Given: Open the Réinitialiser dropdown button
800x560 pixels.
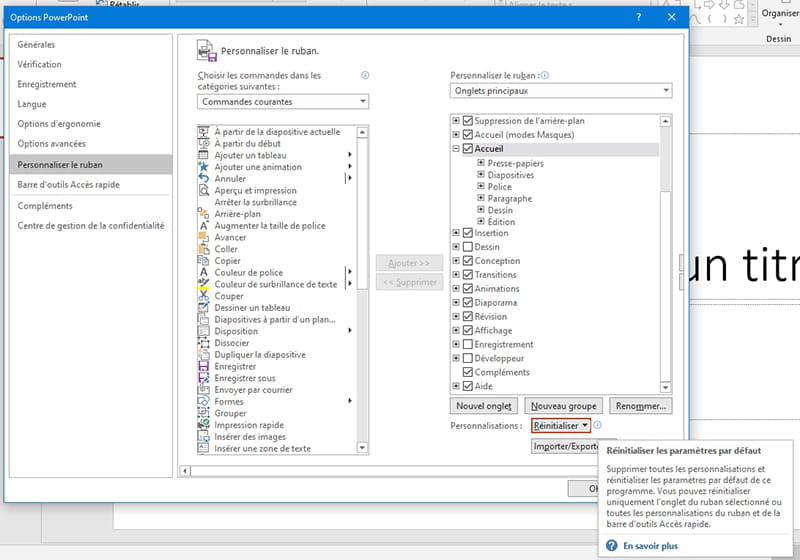Looking at the screenshot, I should (561, 425).
